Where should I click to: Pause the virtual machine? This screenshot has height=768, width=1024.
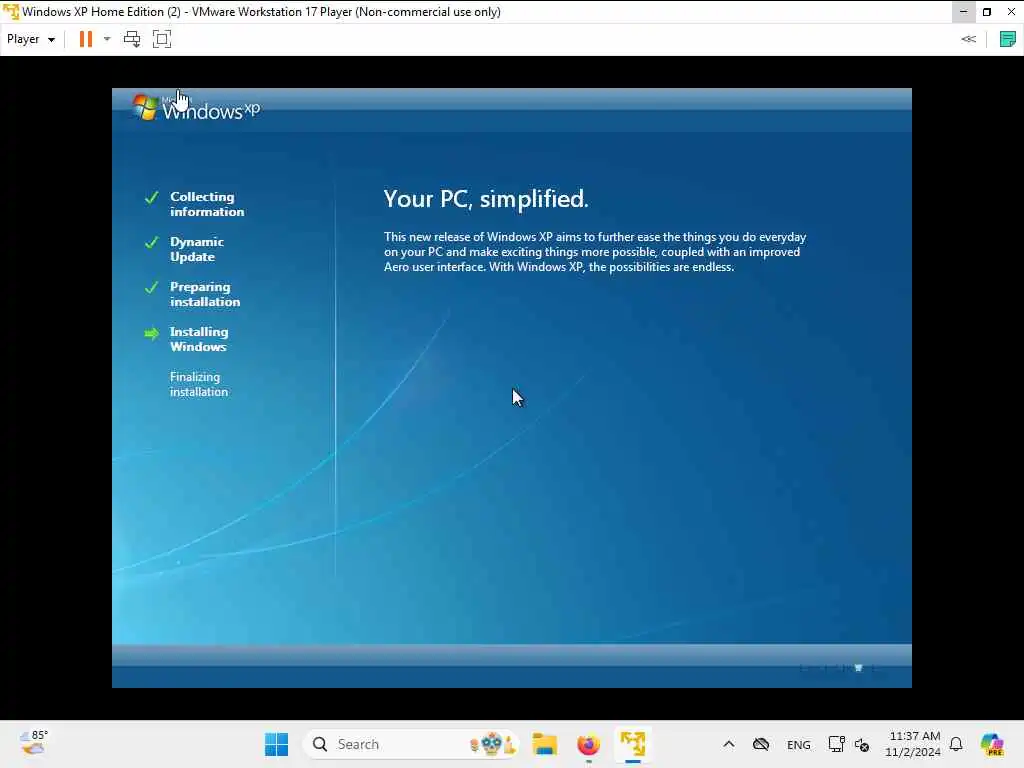click(86, 39)
